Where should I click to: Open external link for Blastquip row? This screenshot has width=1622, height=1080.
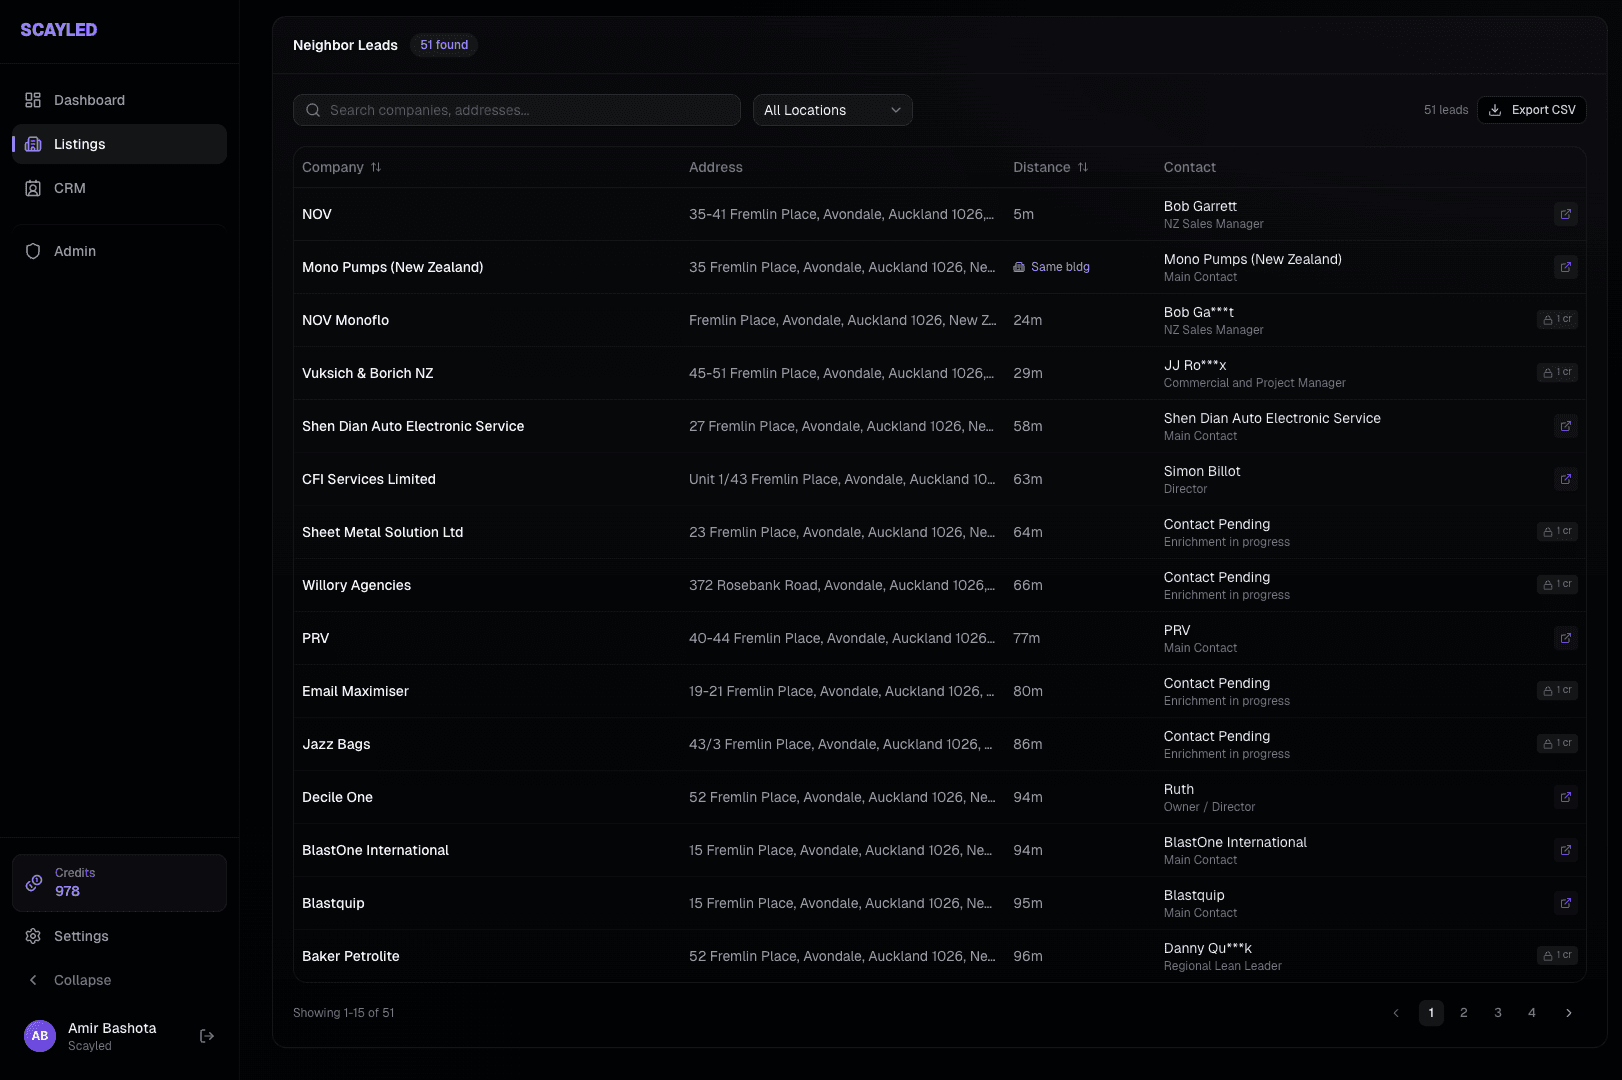1565,903
